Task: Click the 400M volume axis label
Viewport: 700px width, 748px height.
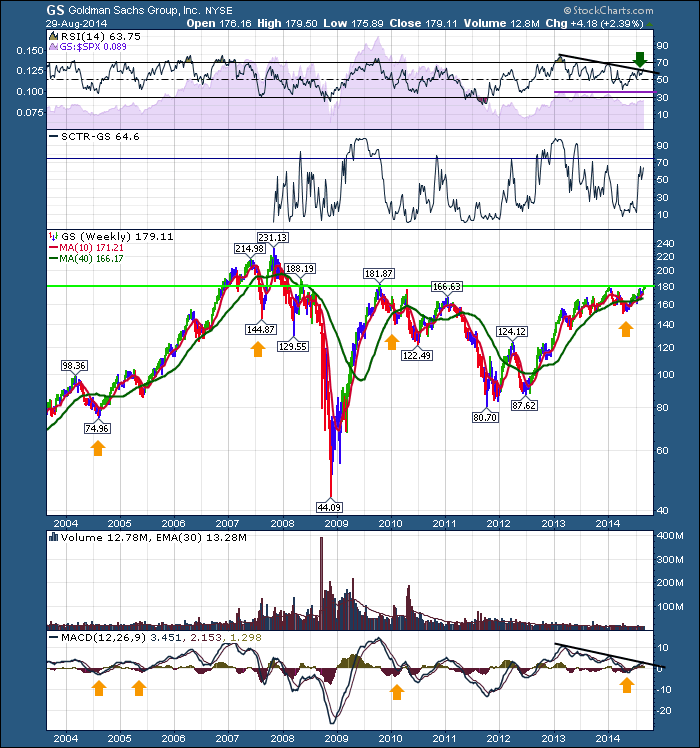Action: coord(670,536)
